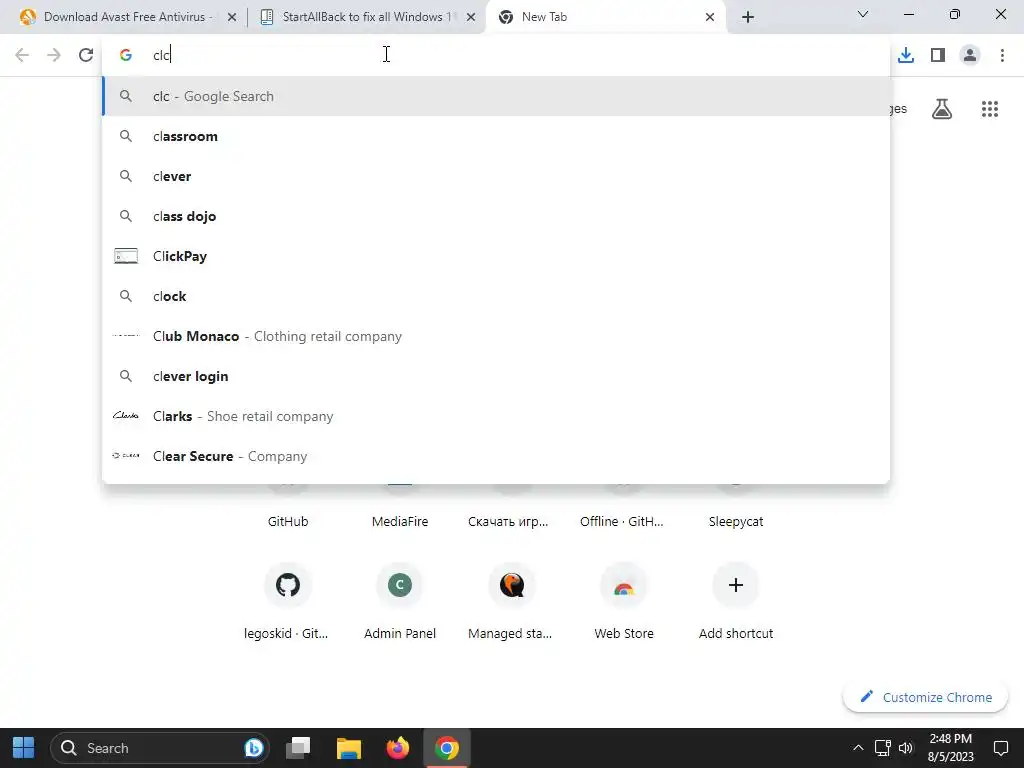Click Add shortcut plus tile
The width and height of the screenshot is (1024, 768).
(x=735, y=601)
